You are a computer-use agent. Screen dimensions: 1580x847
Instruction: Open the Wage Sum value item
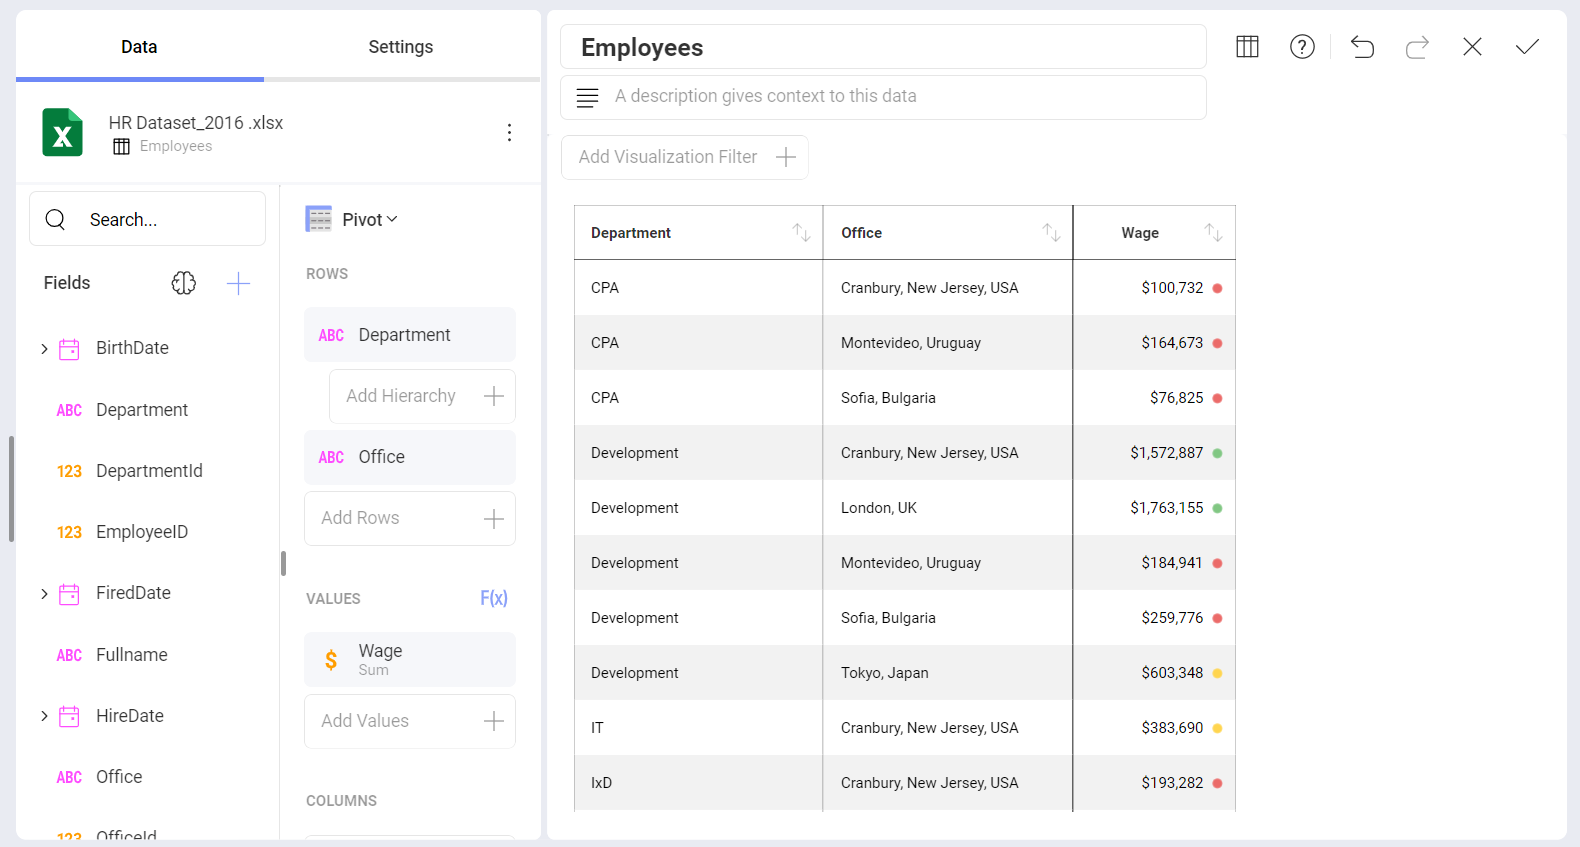click(410, 660)
